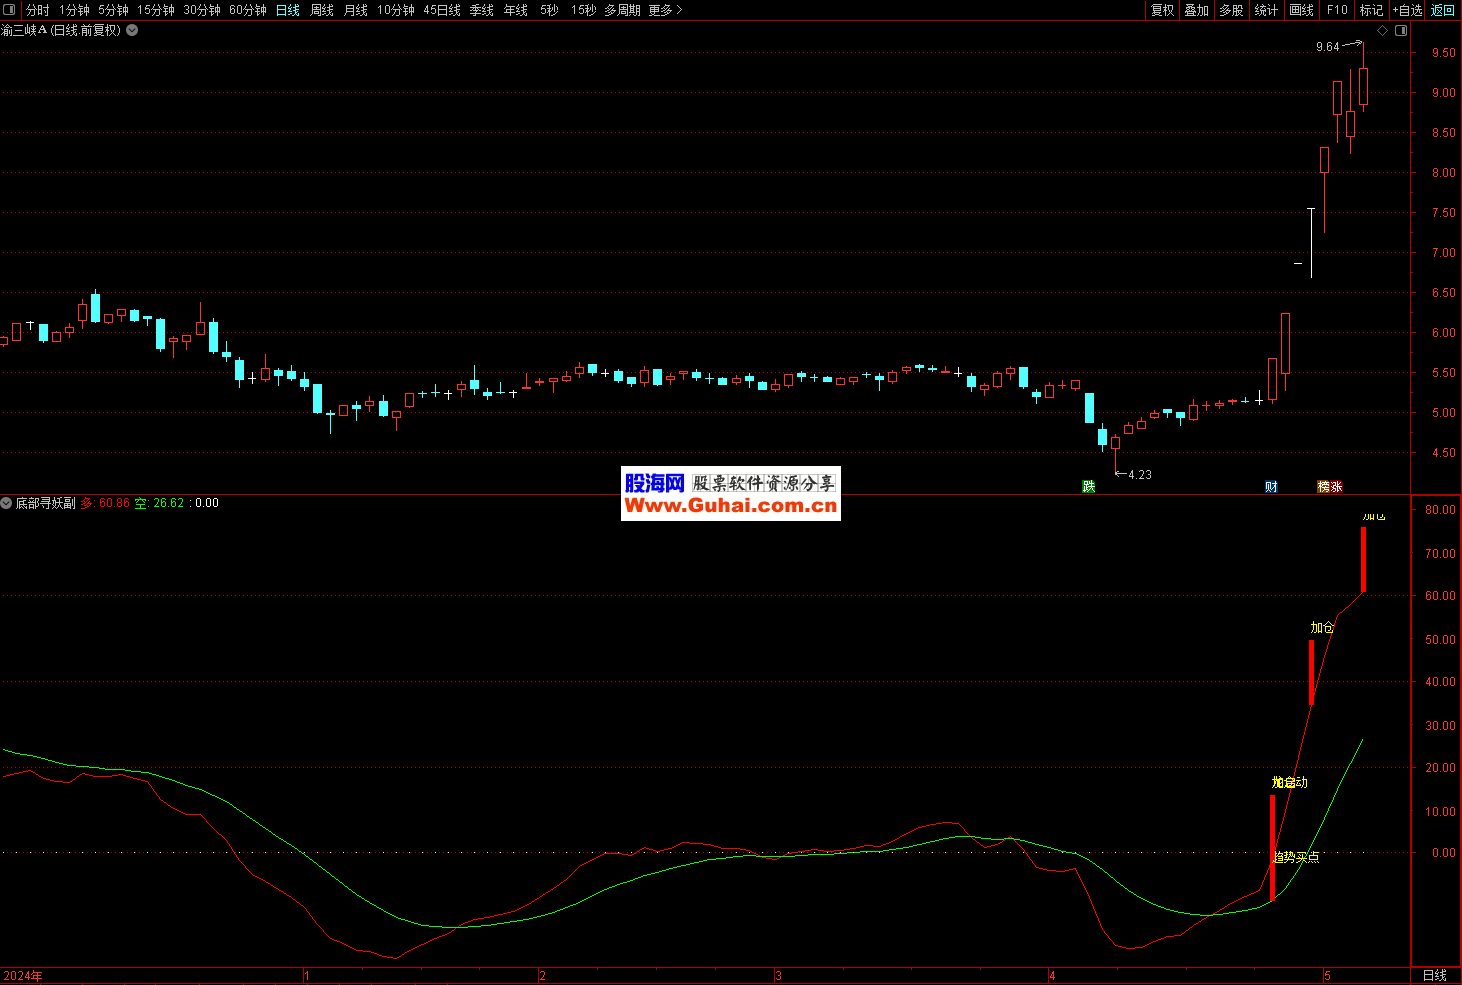Click the blue 财 marker under the chart

pos(1271,487)
